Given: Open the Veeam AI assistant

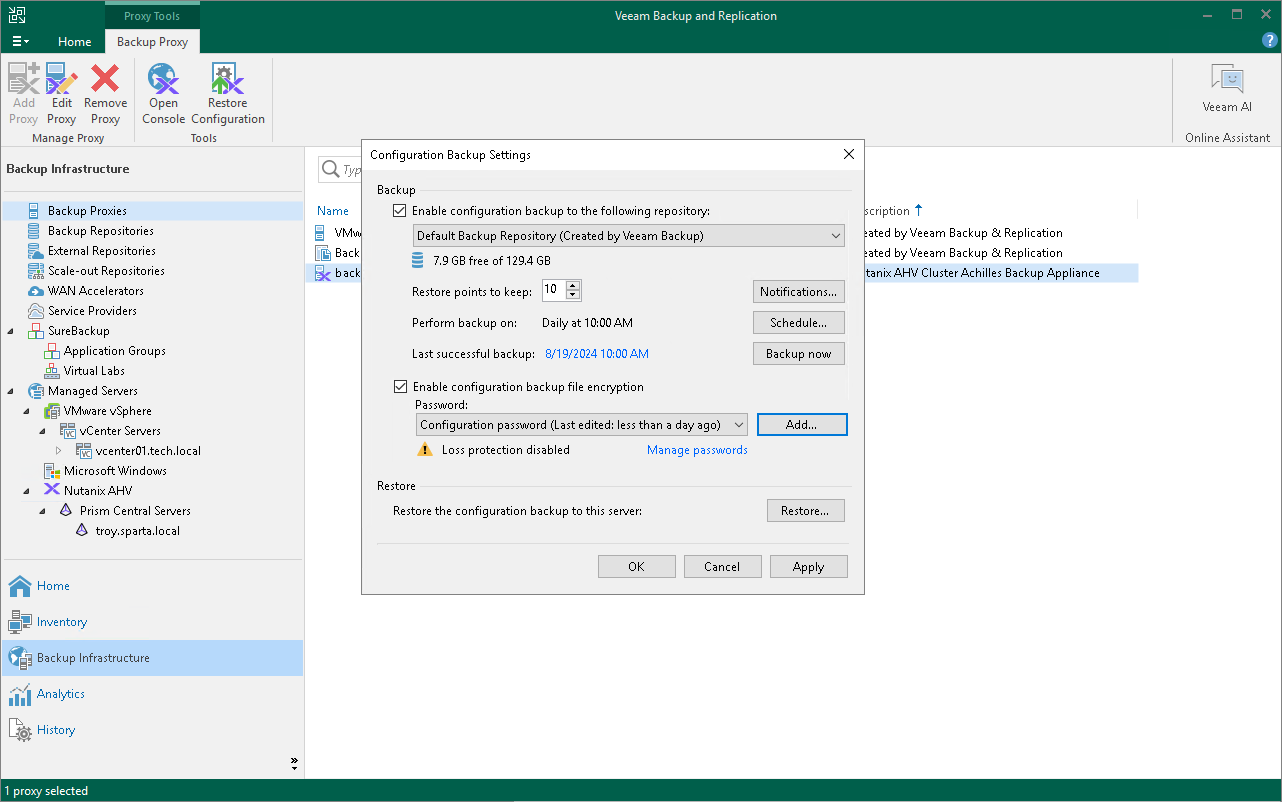Looking at the screenshot, I should 1227,88.
